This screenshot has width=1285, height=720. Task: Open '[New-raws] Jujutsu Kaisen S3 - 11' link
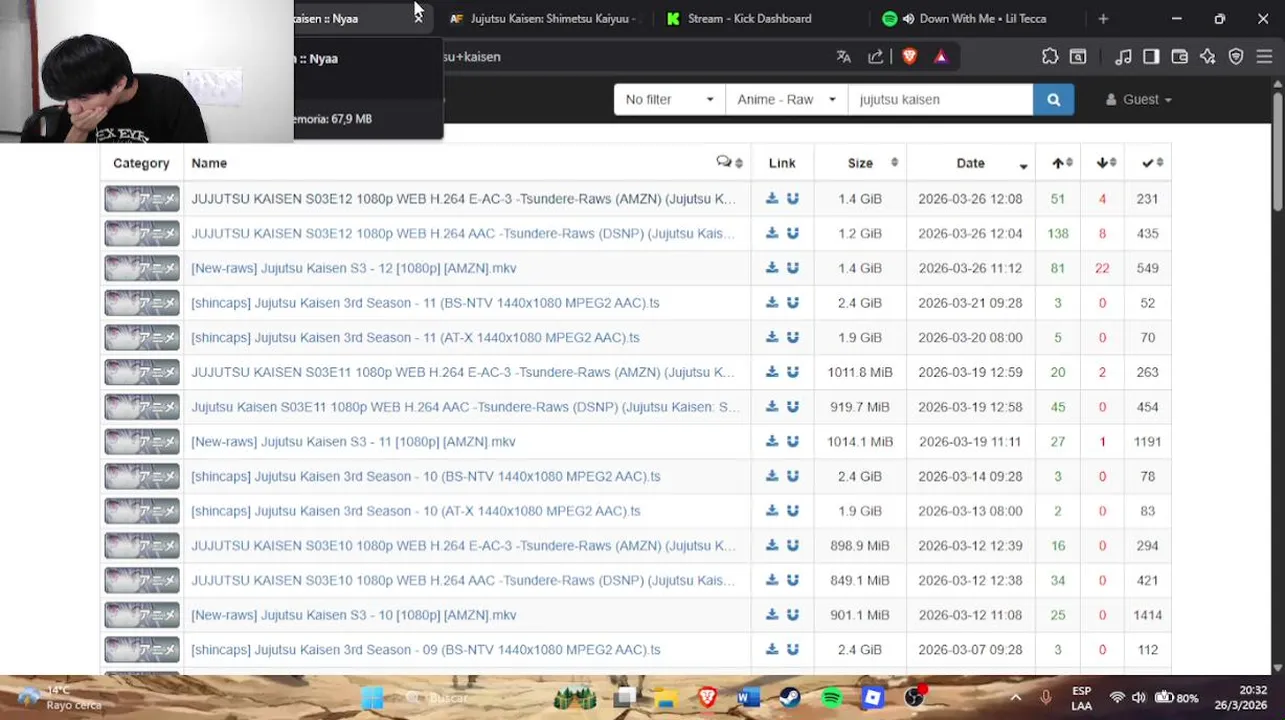353,441
